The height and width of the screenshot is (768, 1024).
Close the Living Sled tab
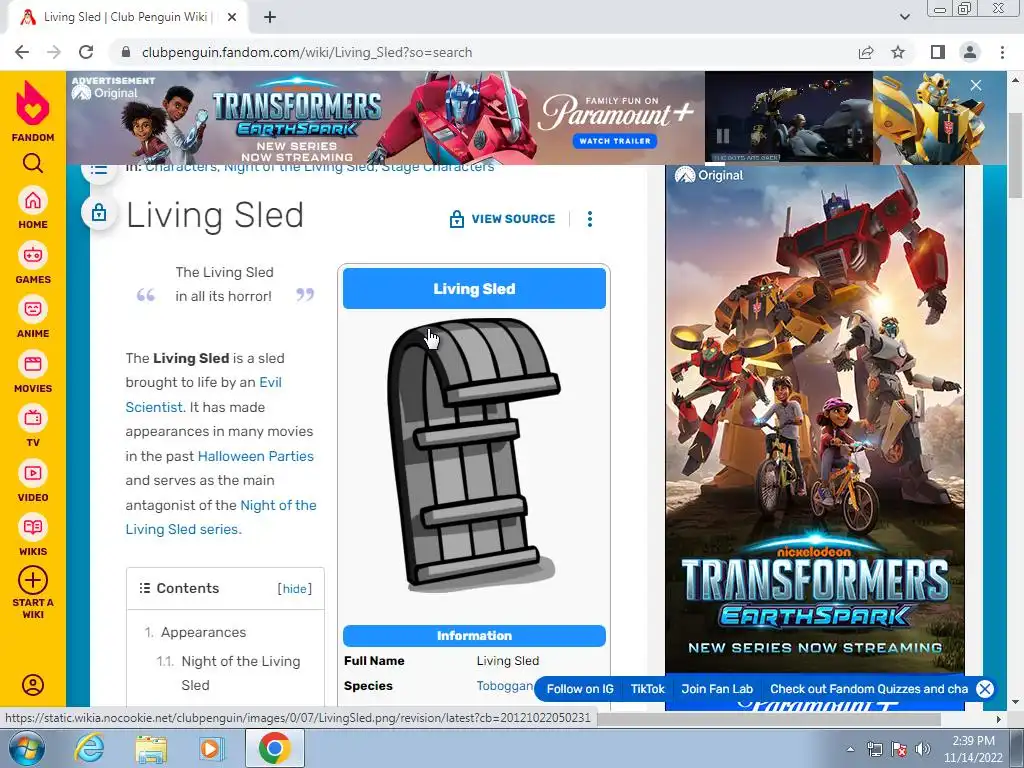pos(232,18)
